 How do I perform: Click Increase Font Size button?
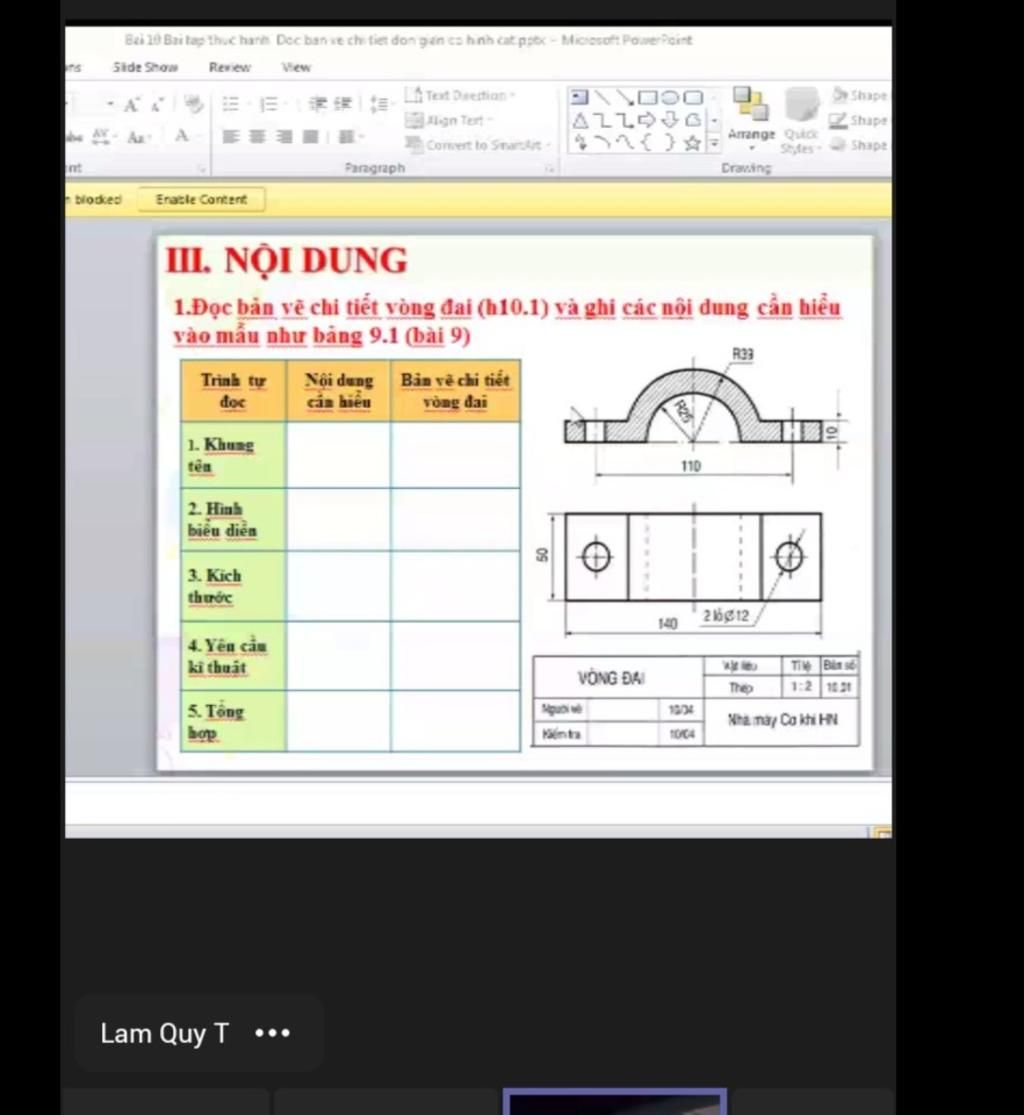[132, 105]
